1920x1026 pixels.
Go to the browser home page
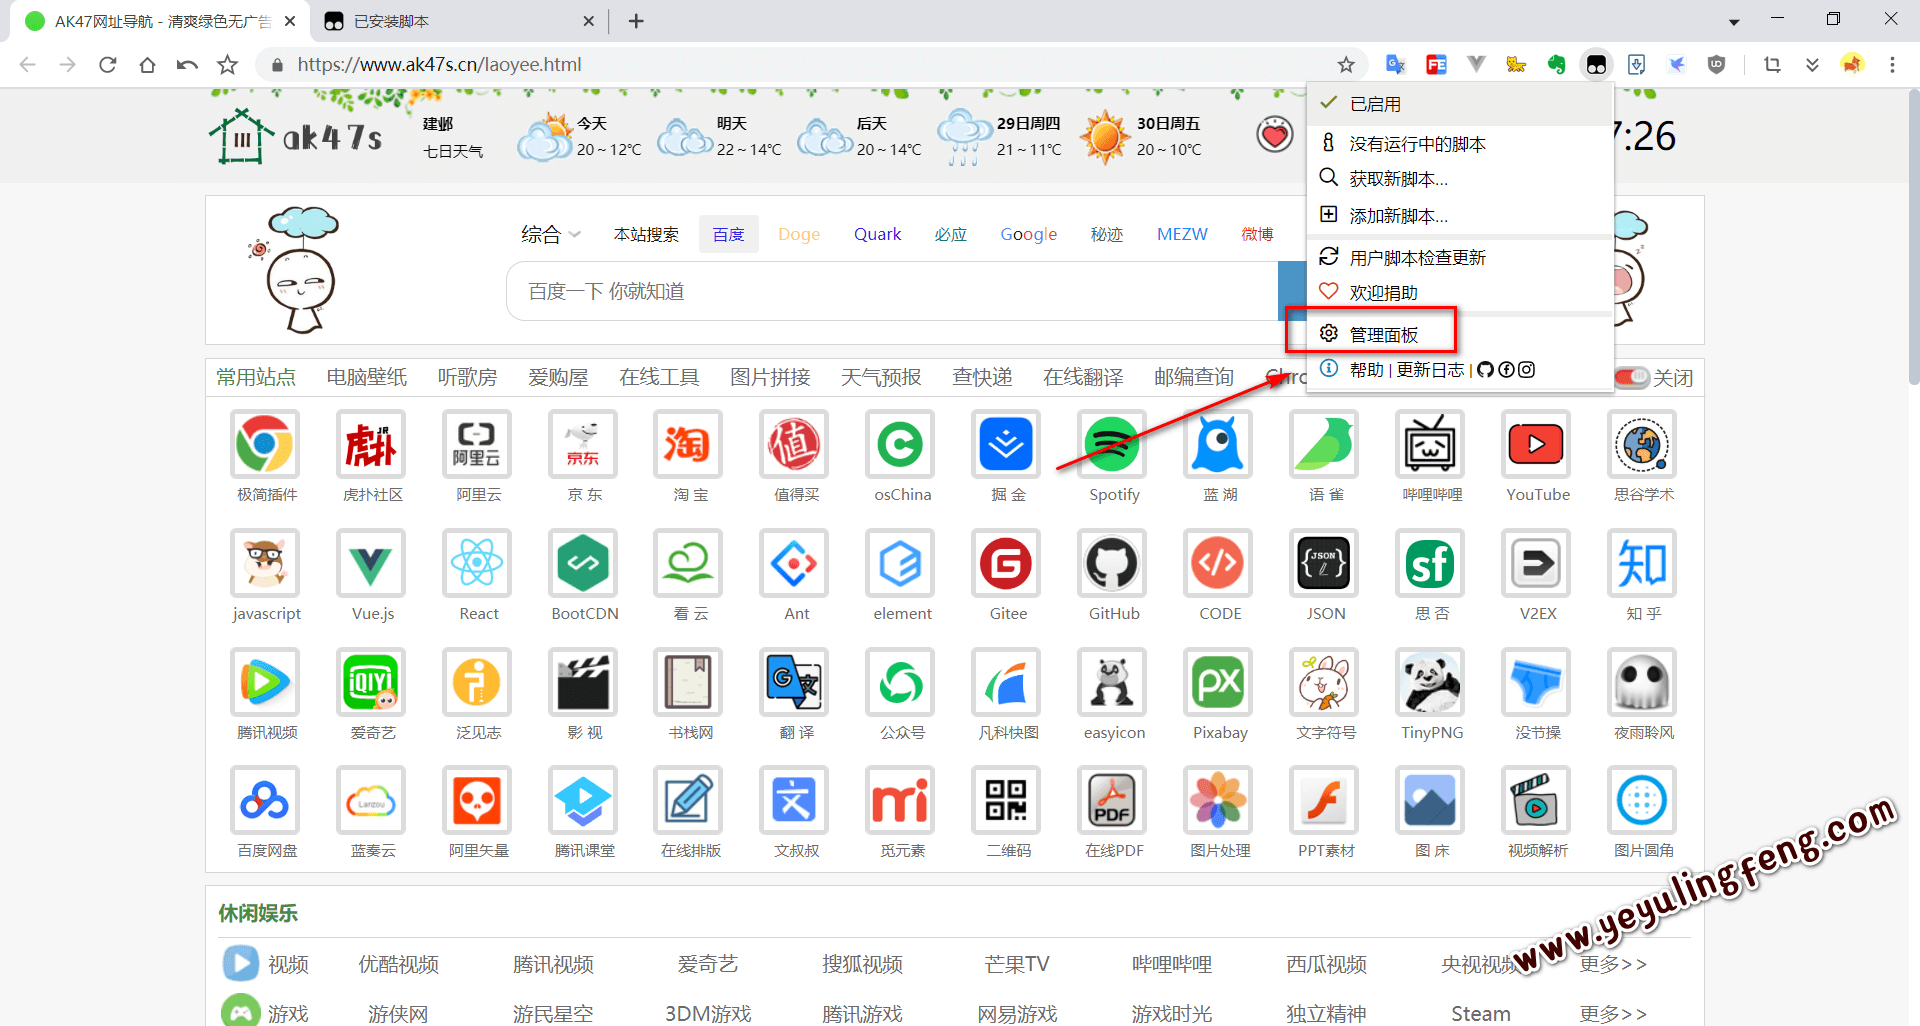[x=147, y=65]
